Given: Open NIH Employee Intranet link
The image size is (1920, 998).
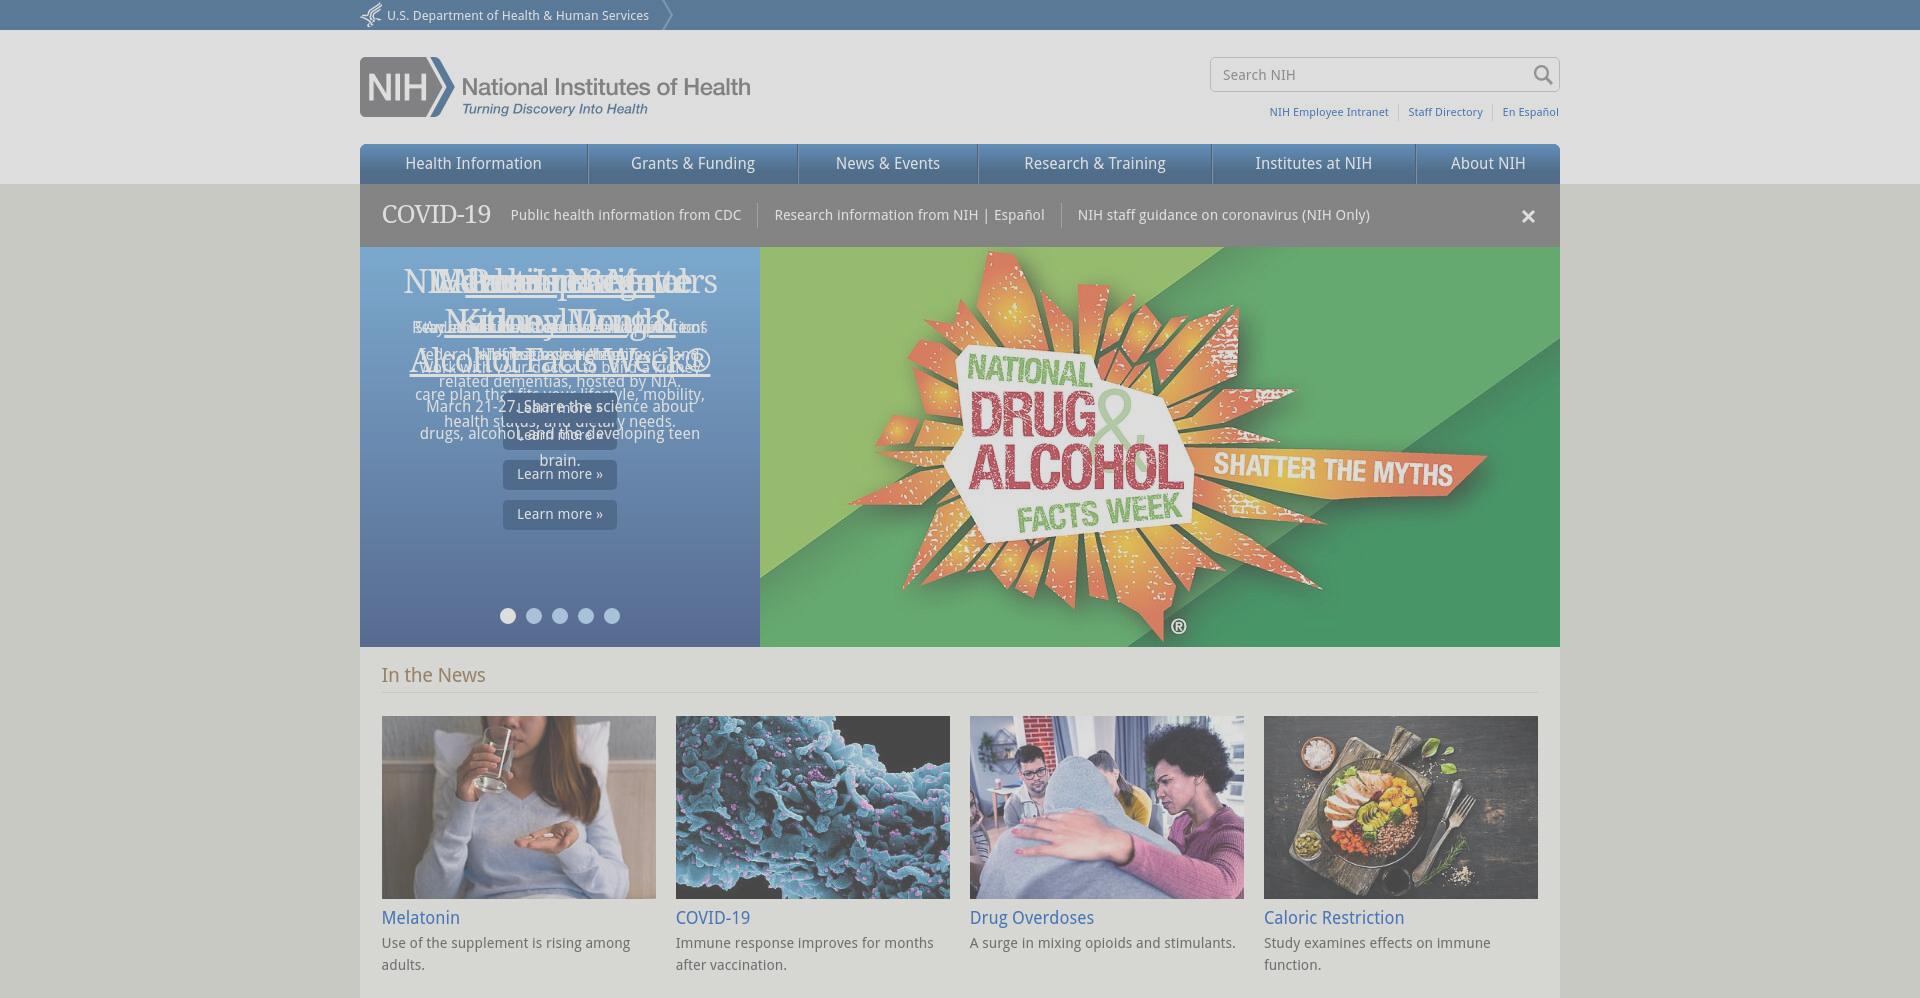Looking at the screenshot, I should click(x=1329, y=112).
